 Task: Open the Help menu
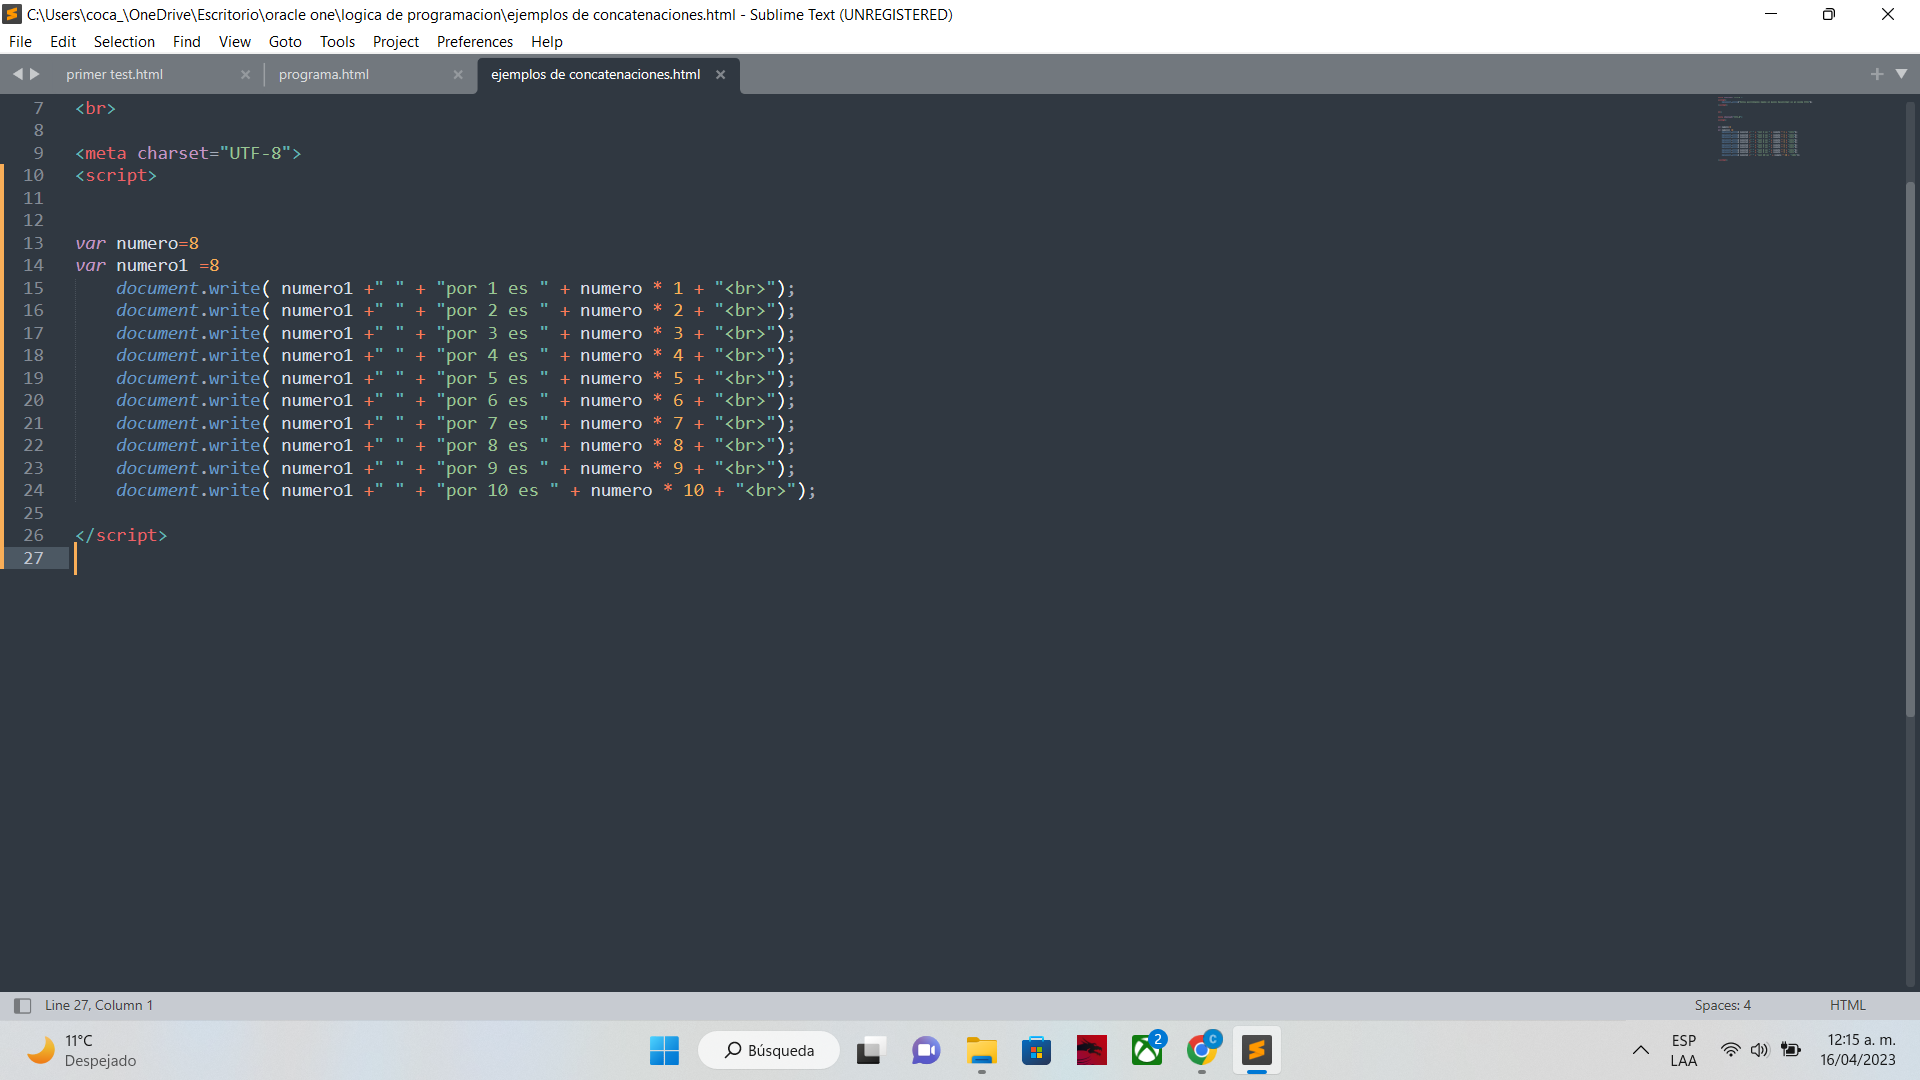coord(547,41)
